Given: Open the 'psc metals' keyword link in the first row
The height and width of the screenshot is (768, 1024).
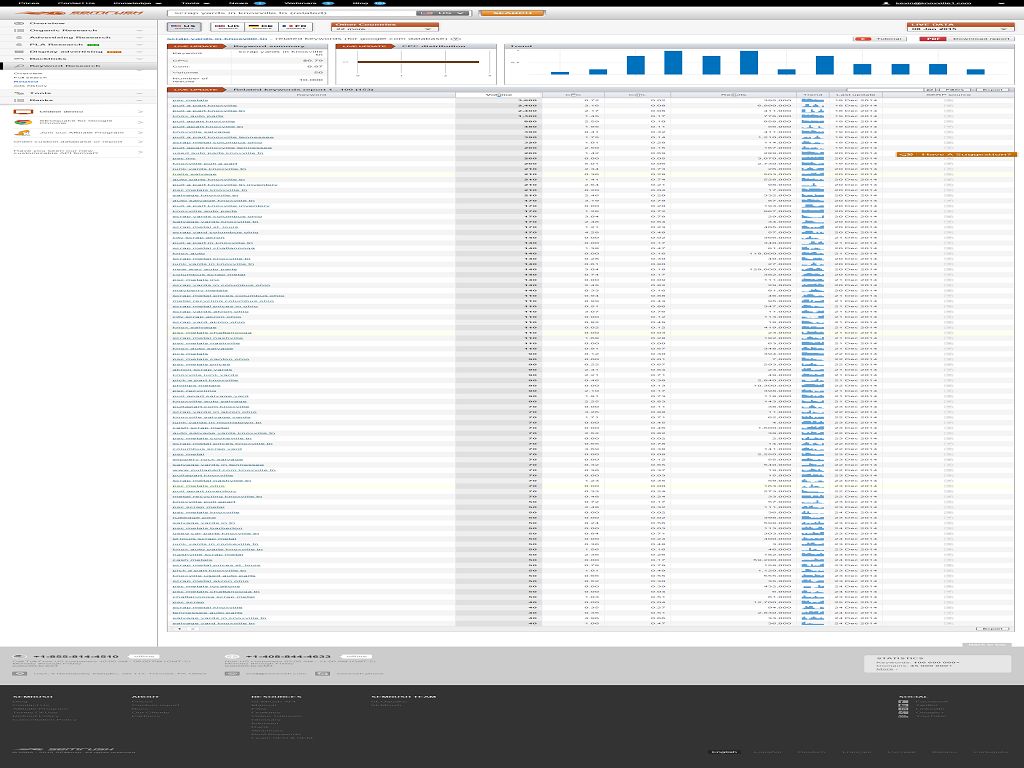Looking at the screenshot, I should pos(190,101).
